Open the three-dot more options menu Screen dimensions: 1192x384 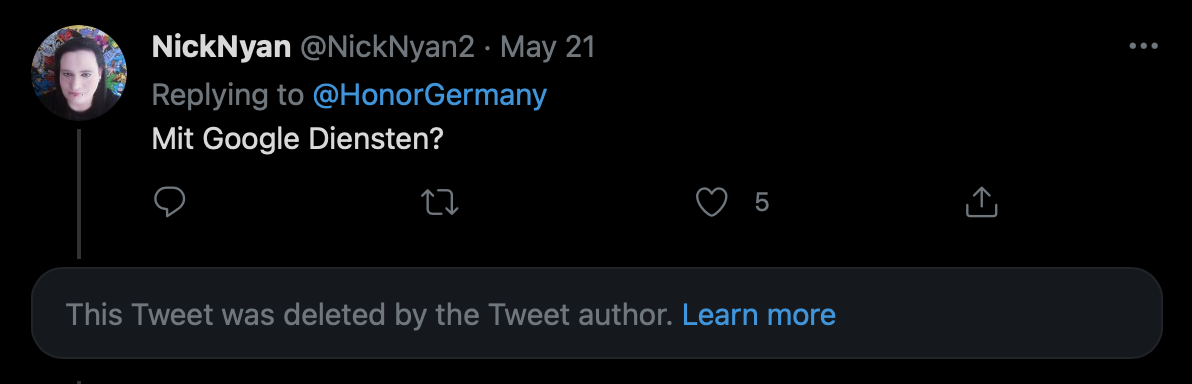pos(1143,46)
